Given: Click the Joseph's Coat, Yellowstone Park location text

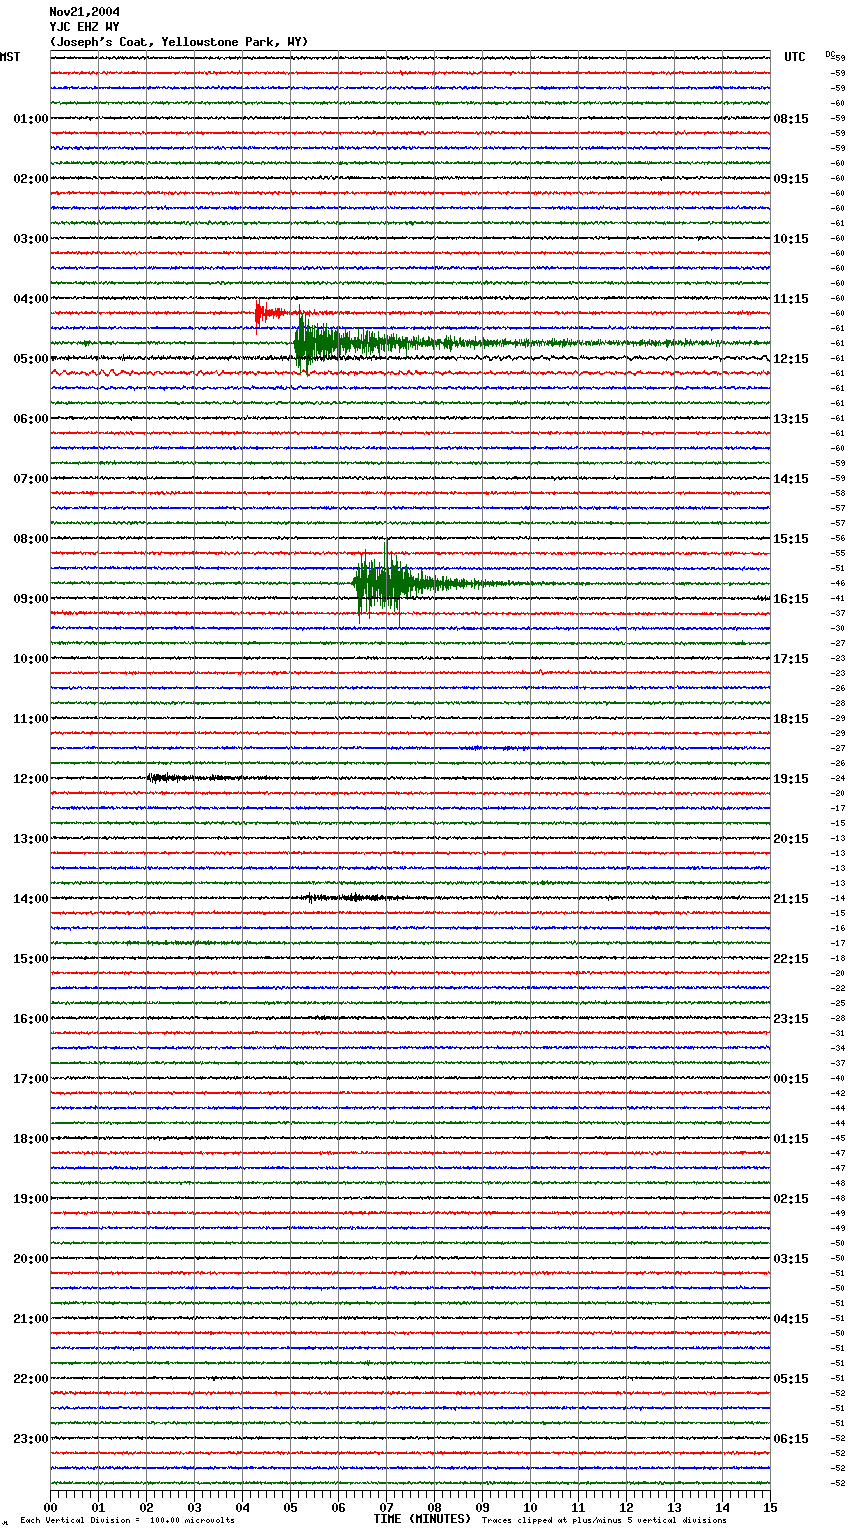Looking at the screenshot, I should [179, 42].
